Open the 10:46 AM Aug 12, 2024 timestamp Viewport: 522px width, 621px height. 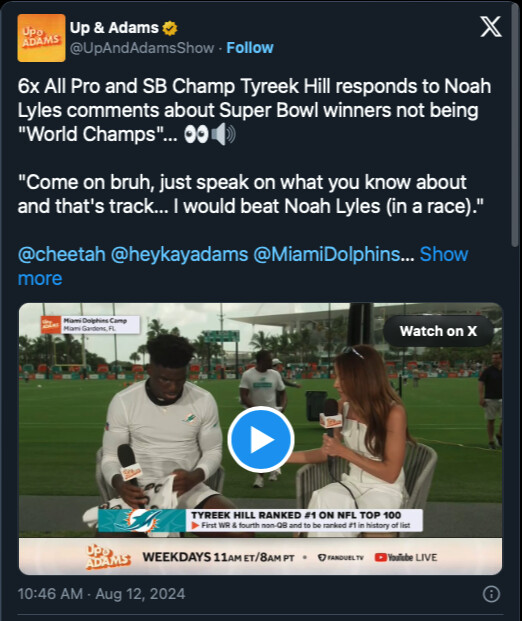pyautogui.click(x=101, y=594)
